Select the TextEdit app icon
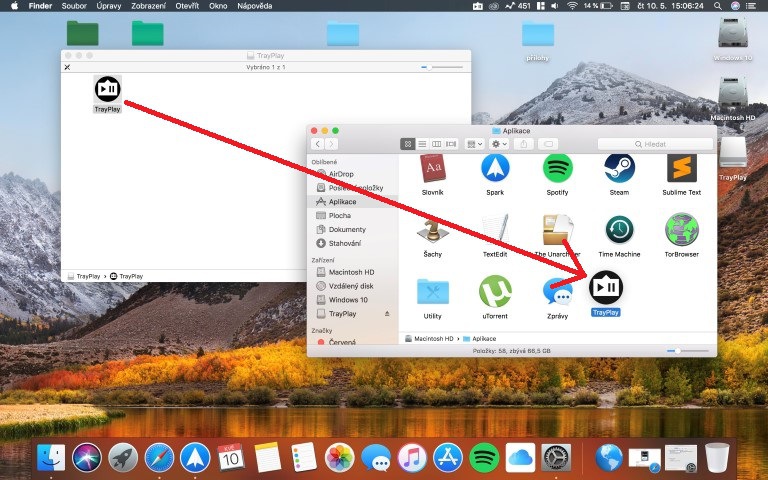The width and height of the screenshot is (768, 480). tap(495, 229)
